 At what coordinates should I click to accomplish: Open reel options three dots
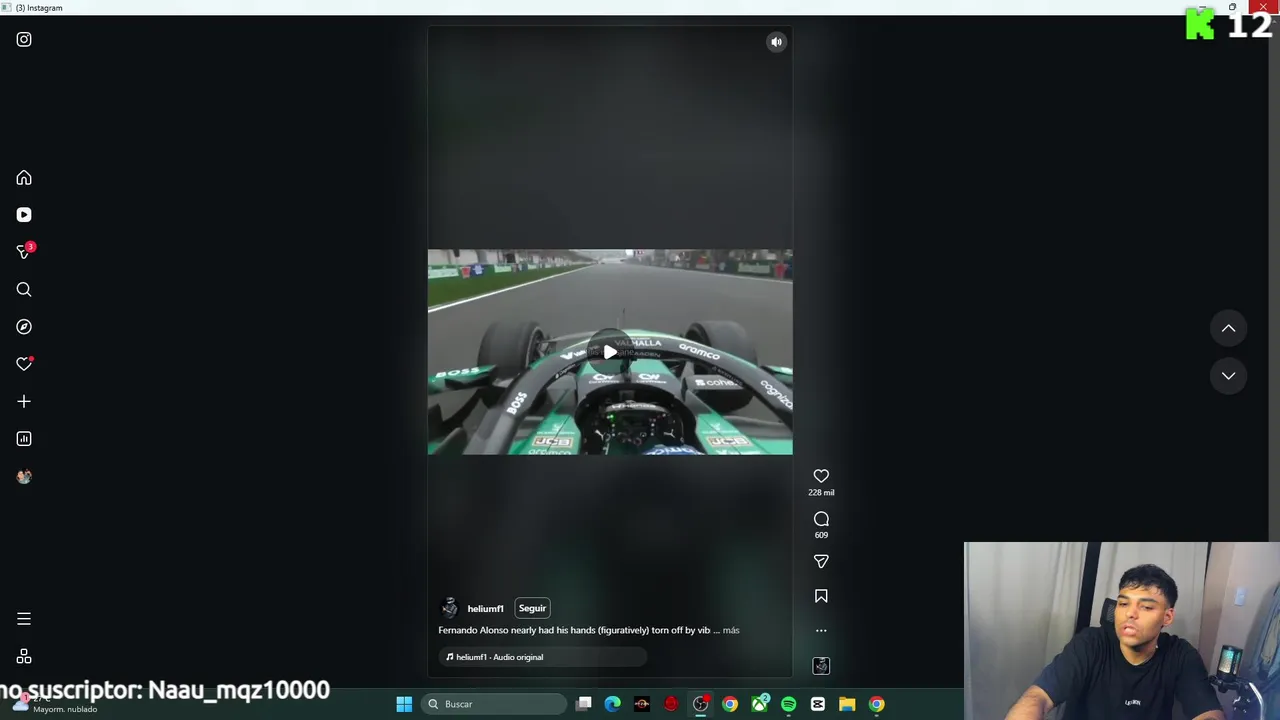click(x=821, y=631)
